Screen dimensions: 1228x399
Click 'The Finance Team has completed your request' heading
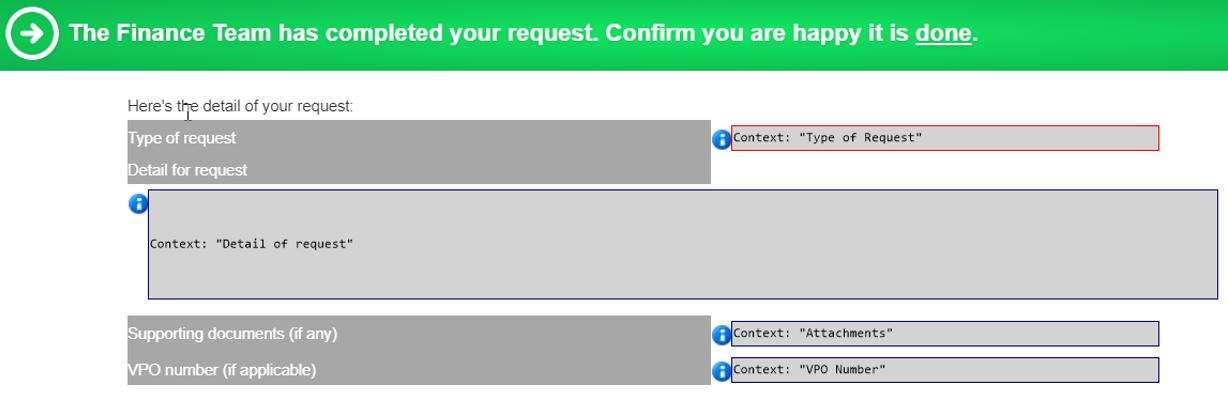(335, 33)
